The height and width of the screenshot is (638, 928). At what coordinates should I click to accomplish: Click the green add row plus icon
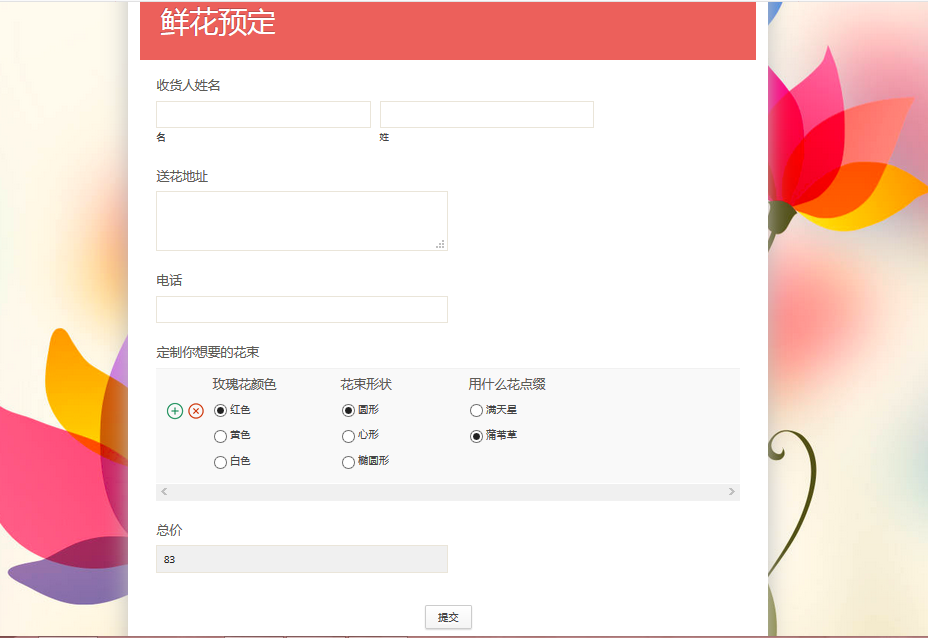[175, 411]
